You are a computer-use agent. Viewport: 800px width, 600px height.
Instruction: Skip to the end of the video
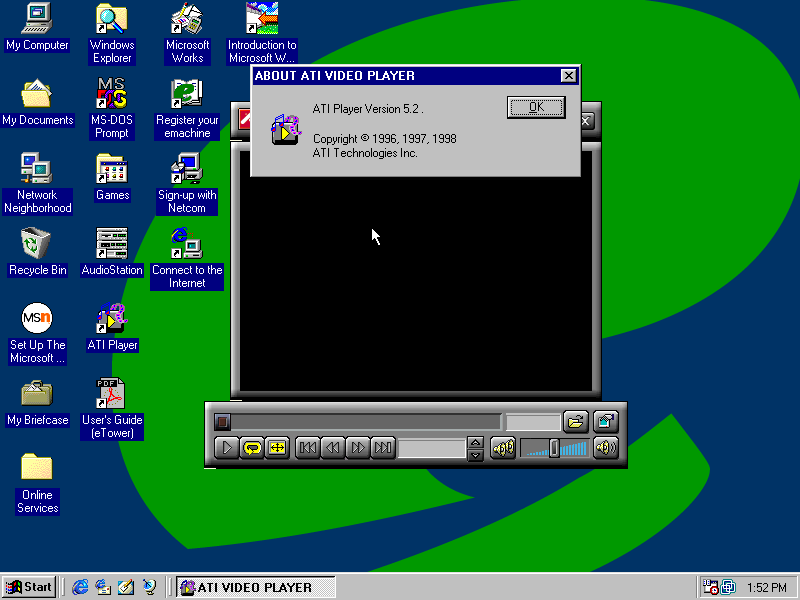383,448
